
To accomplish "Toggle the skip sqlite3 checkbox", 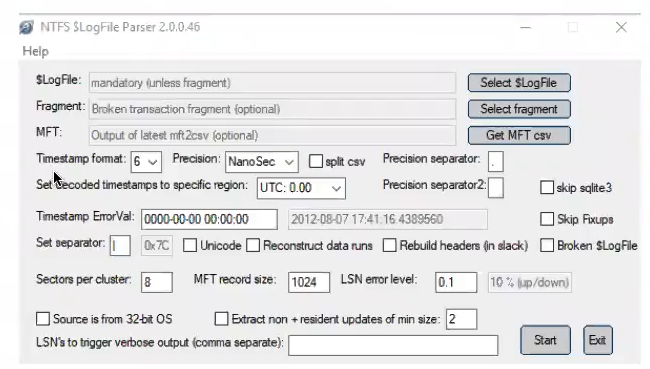I will click(x=547, y=187).
